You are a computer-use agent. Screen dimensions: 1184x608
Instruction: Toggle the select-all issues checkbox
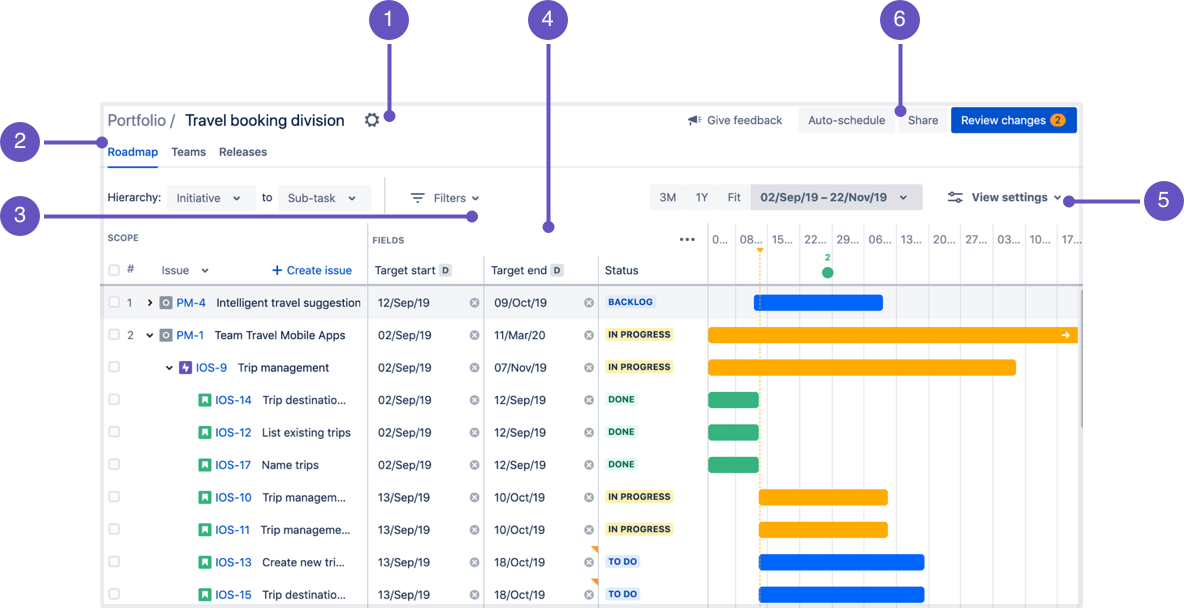pyautogui.click(x=114, y=270)
